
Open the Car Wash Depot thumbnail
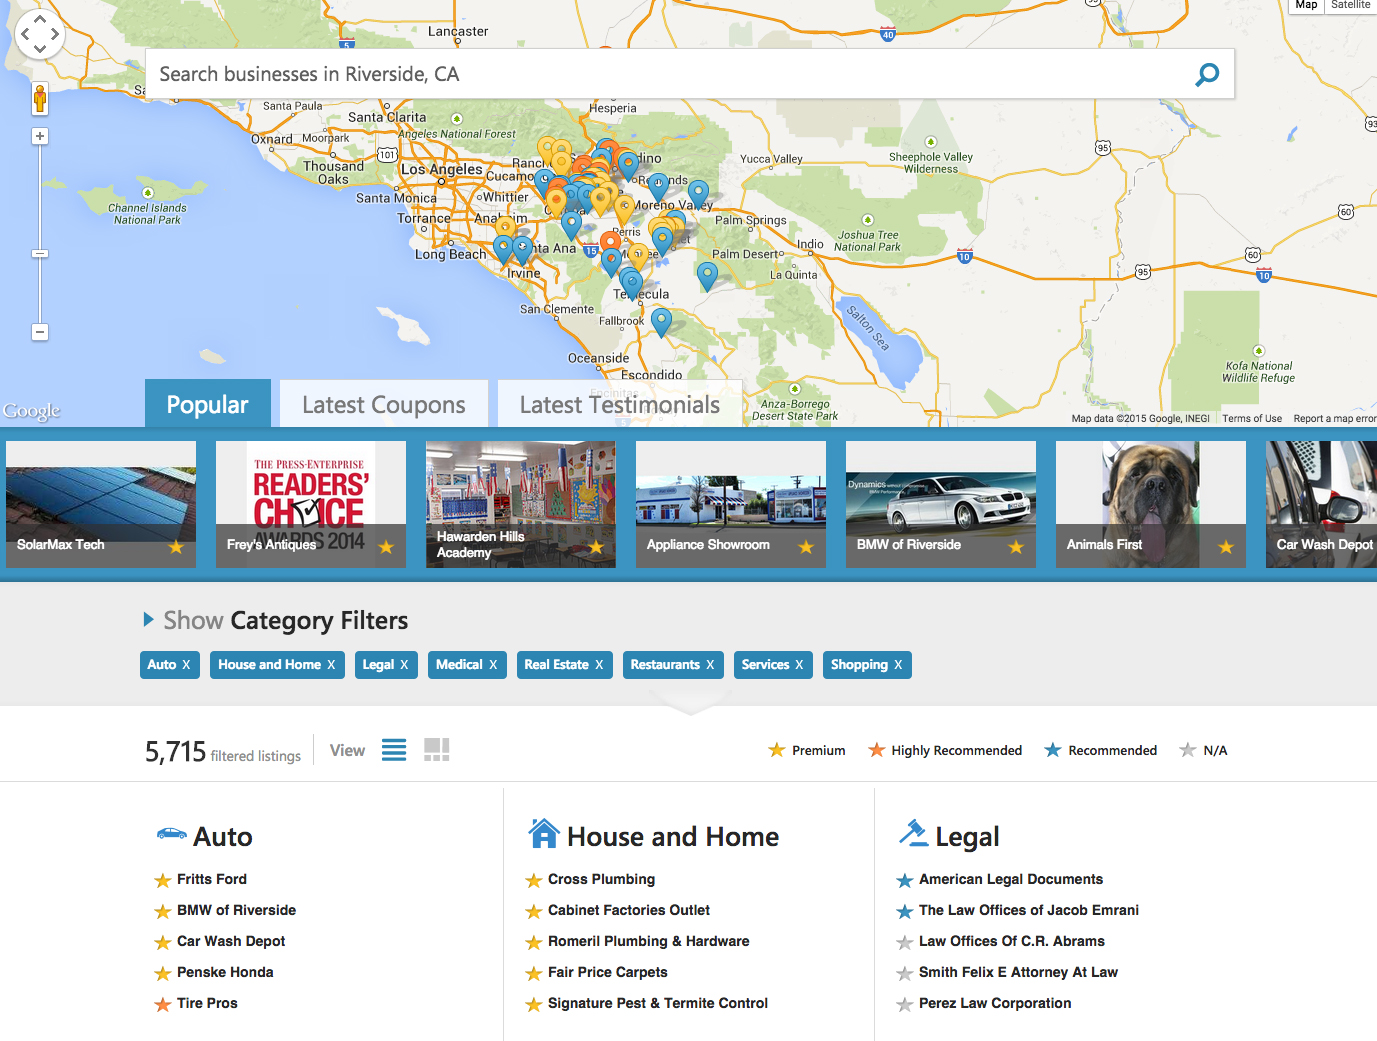coord(1321,504)
